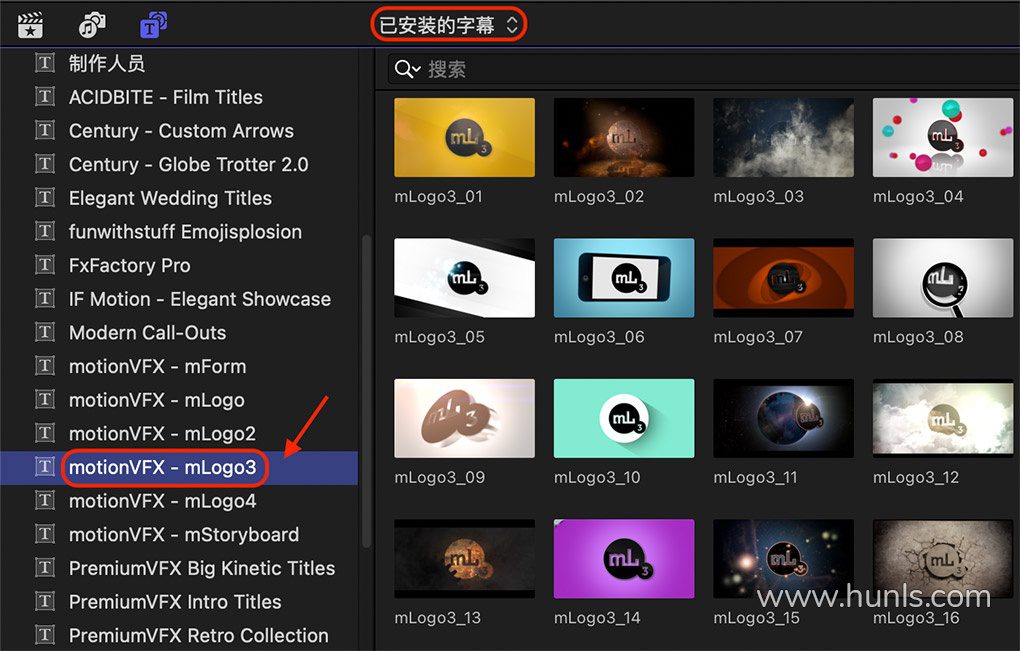Select motionVFX - mLogo3 category
Viewport: 1020px width, 651px height.
[x=179, y=468]
